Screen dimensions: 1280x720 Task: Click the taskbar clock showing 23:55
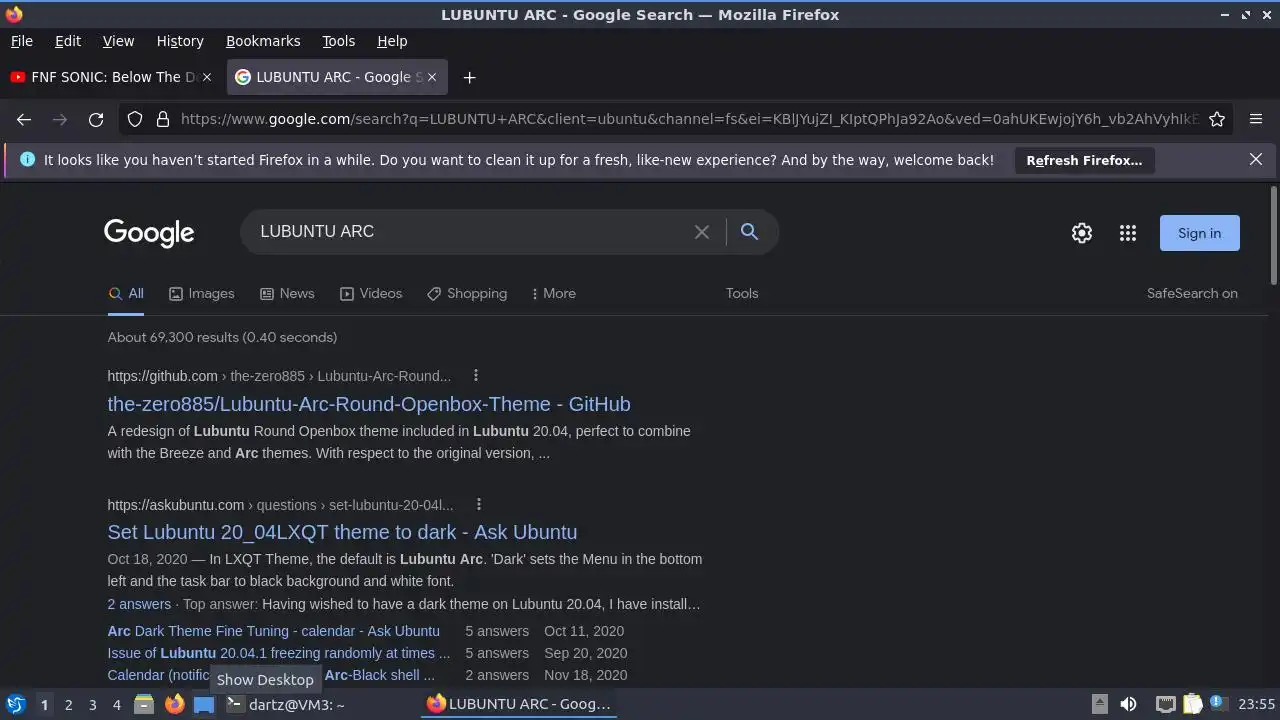point(1256,704)
